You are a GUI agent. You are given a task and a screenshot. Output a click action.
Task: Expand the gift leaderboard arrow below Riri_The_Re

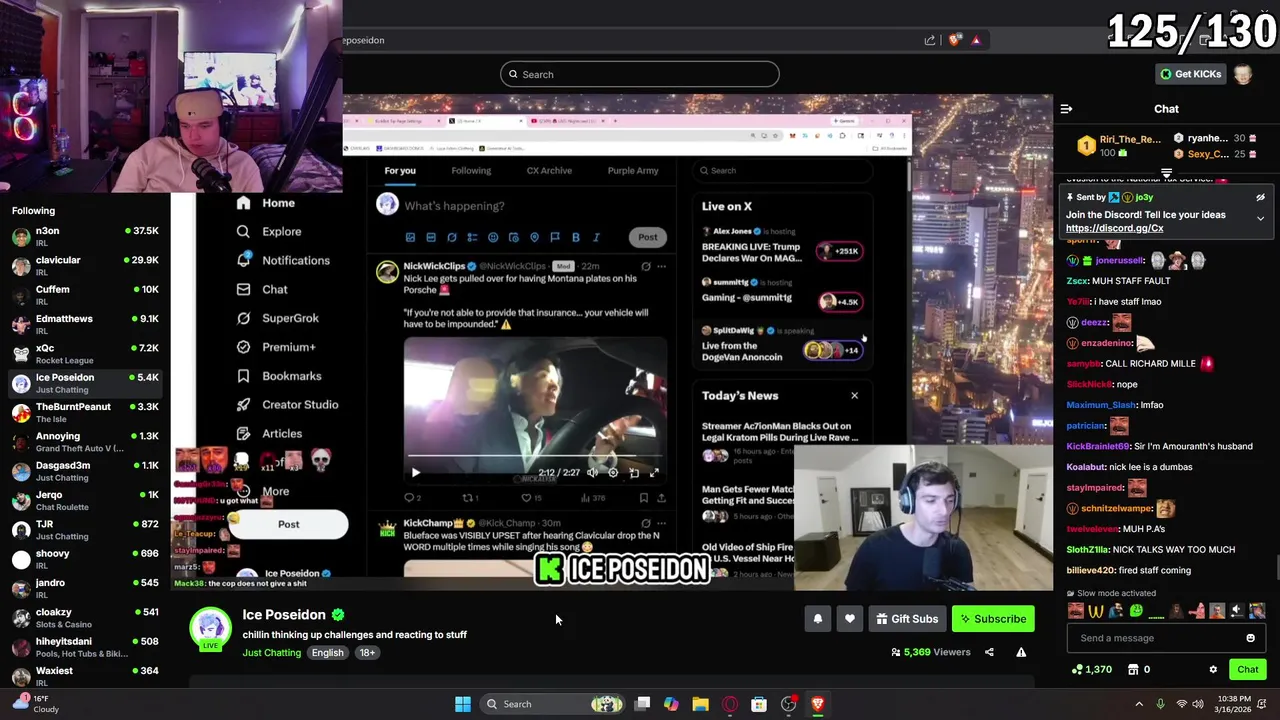tap(1166, 173)
